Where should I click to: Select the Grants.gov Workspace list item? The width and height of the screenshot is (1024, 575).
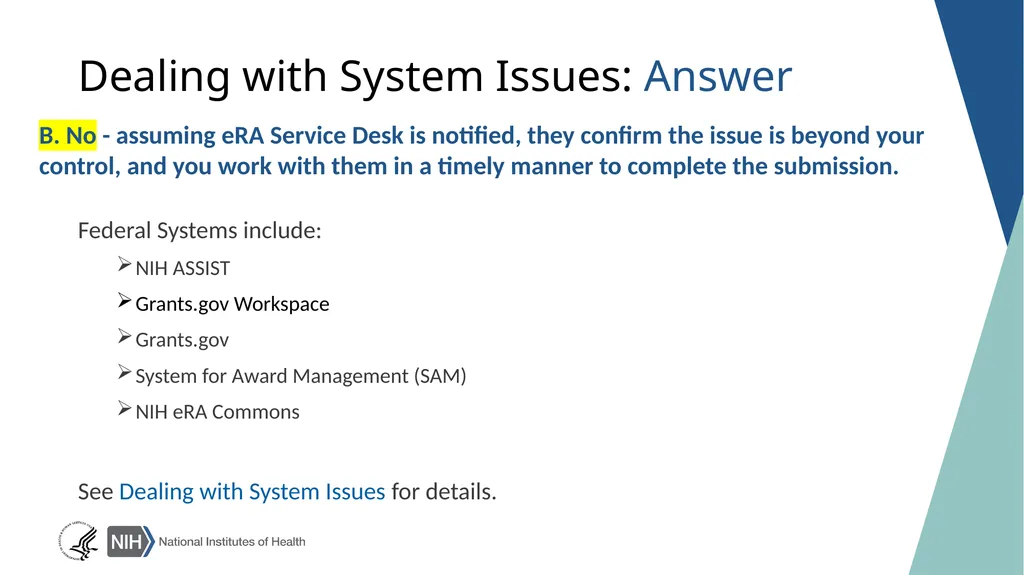point(232,304)
